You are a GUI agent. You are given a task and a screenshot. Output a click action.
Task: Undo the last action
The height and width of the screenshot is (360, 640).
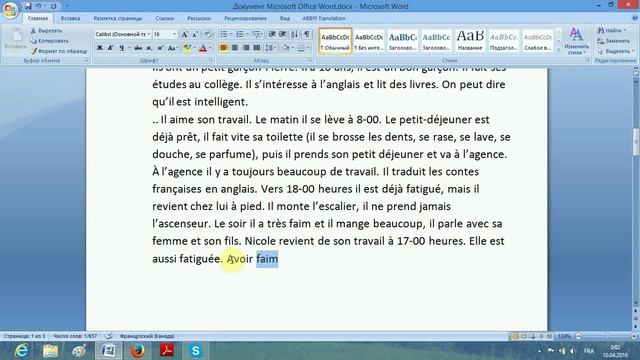38,6
